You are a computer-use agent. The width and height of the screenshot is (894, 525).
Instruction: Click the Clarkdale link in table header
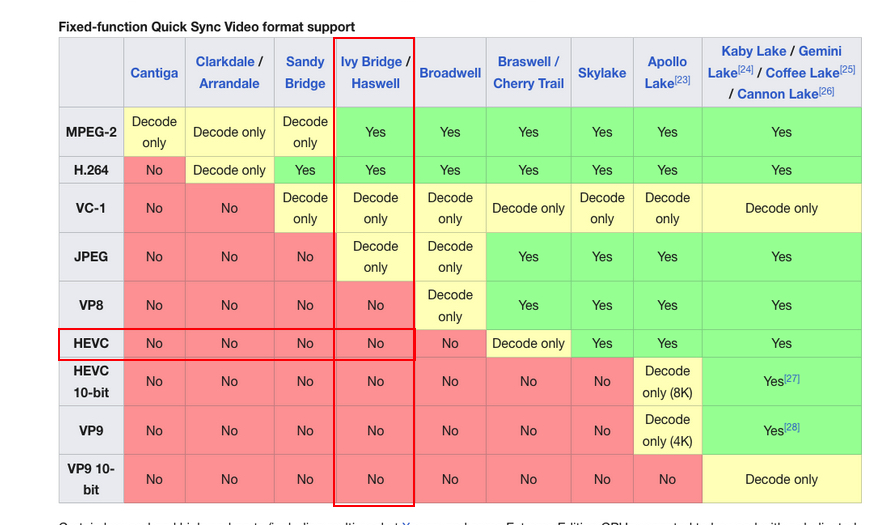(x=224, y=62)
